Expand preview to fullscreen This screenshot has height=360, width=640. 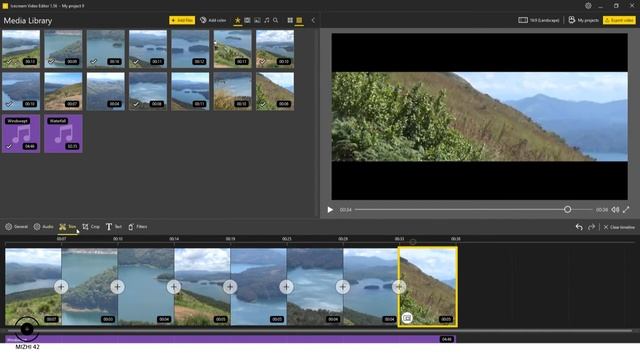click(x=626, y=210)
